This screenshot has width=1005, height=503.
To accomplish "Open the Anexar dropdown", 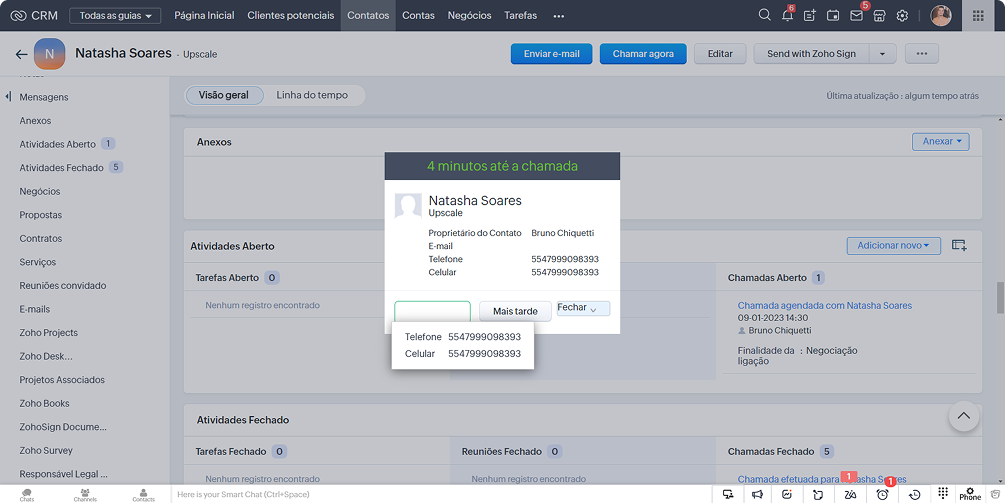I will (x=941, y=142).
